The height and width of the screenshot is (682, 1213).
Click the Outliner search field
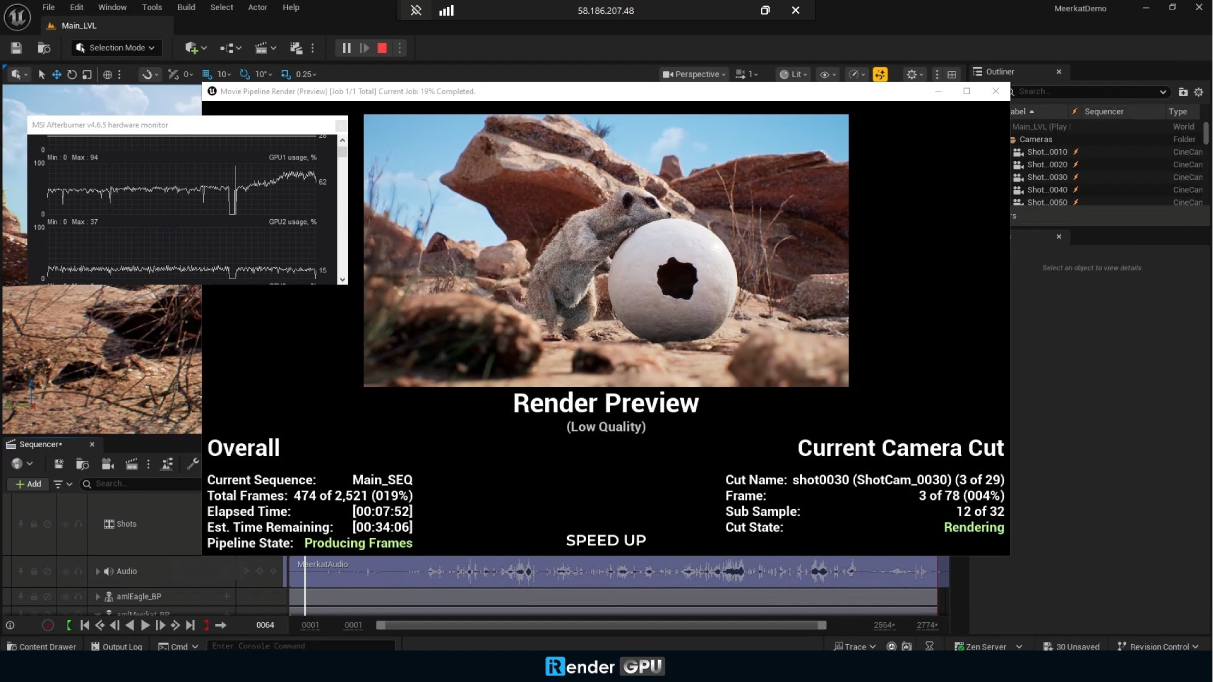pyautogui.click(x=1090, y=91)
